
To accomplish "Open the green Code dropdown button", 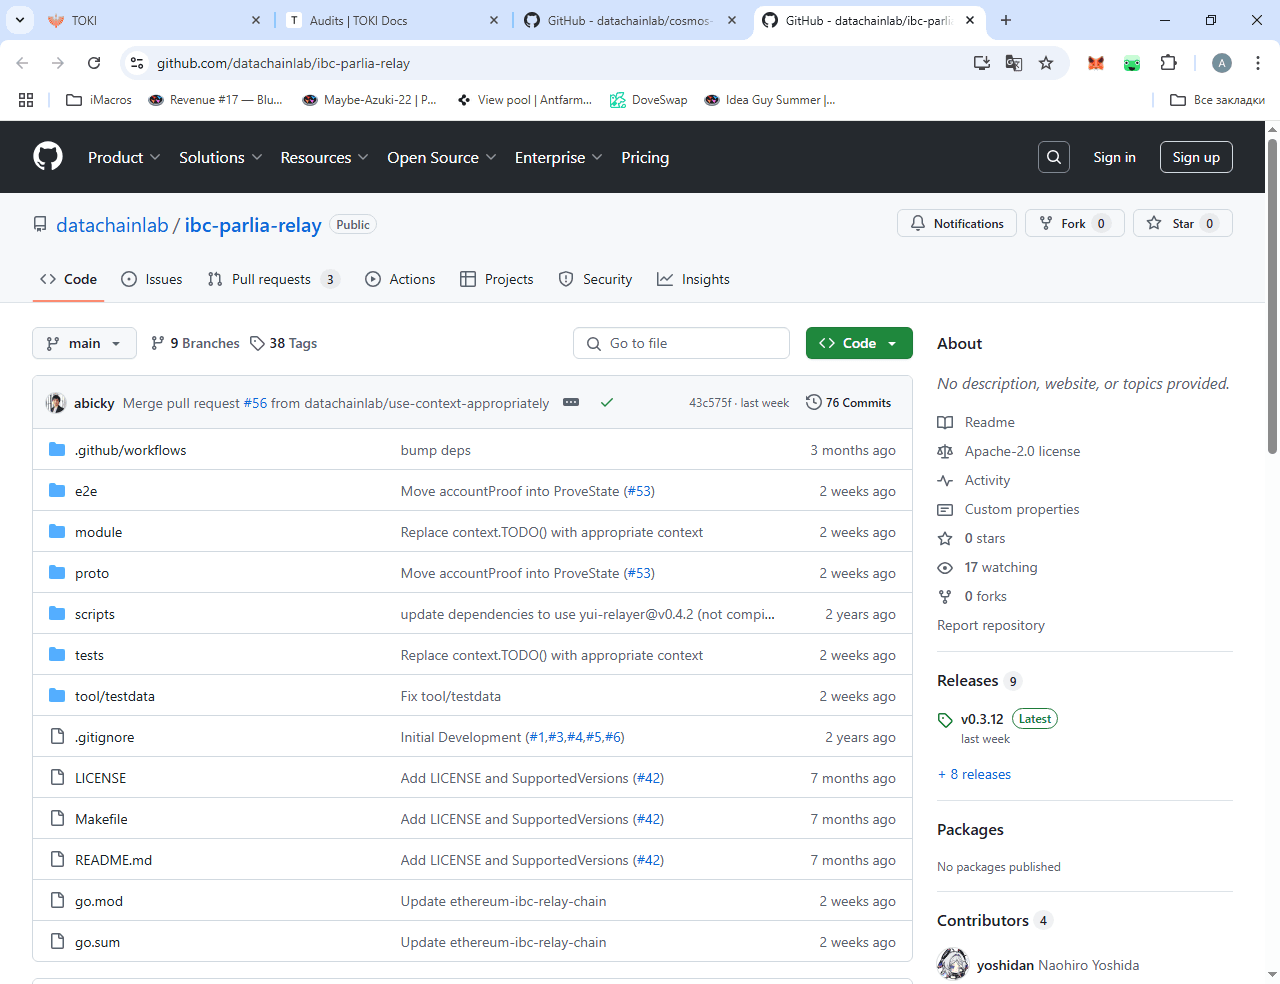I will (x=859, y=343).
